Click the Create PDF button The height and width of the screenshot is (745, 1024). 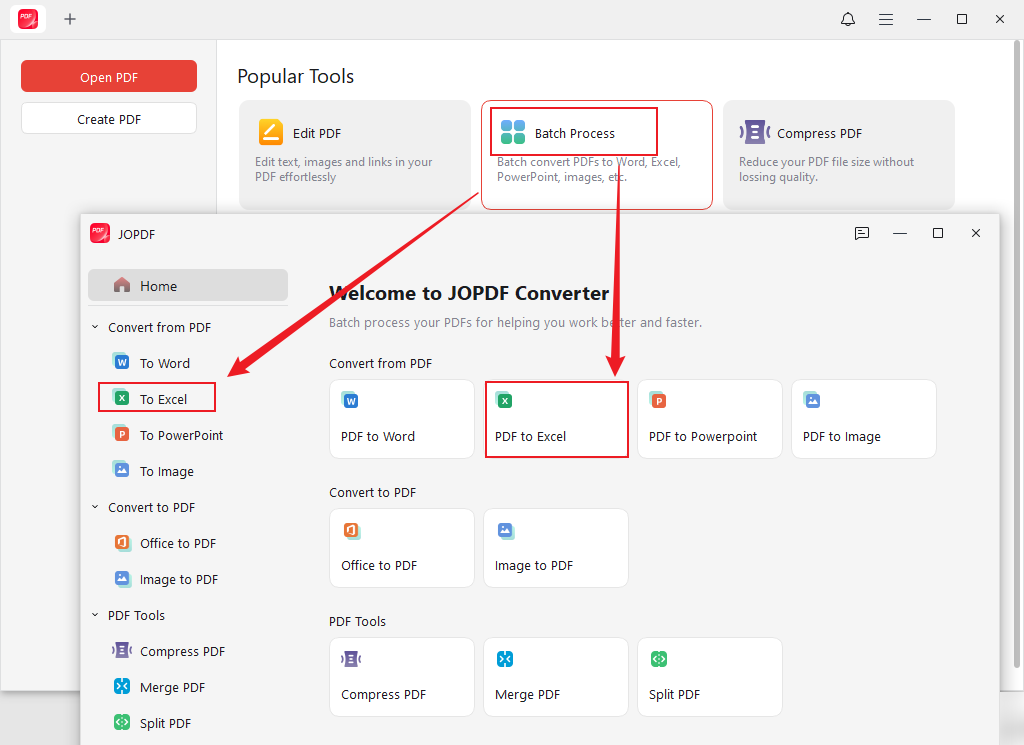[108, 117]
